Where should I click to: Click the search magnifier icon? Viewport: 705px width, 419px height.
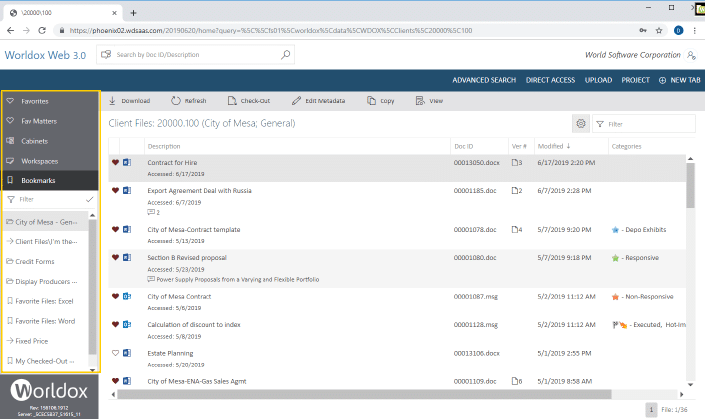coord(286,55)
